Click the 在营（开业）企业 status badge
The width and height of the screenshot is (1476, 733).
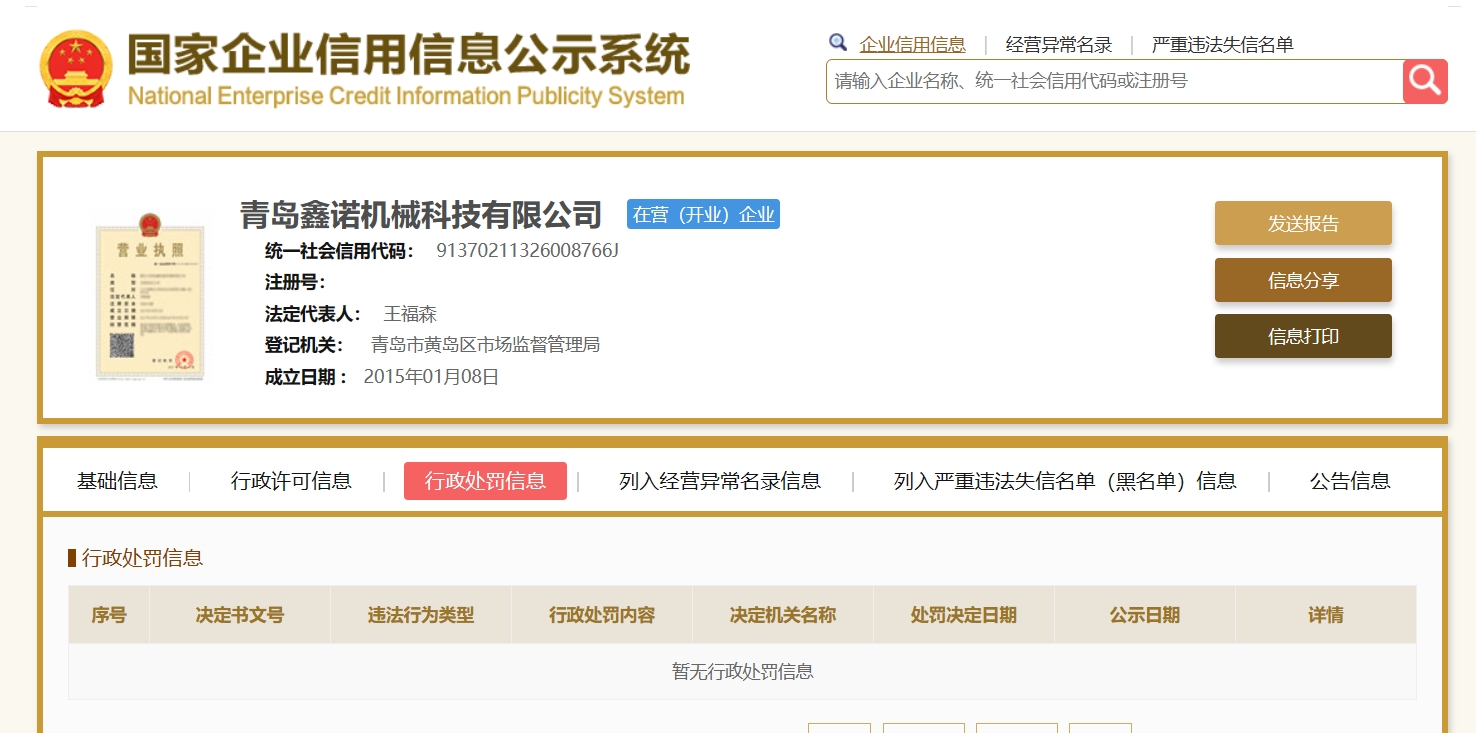tap(703, 214)
